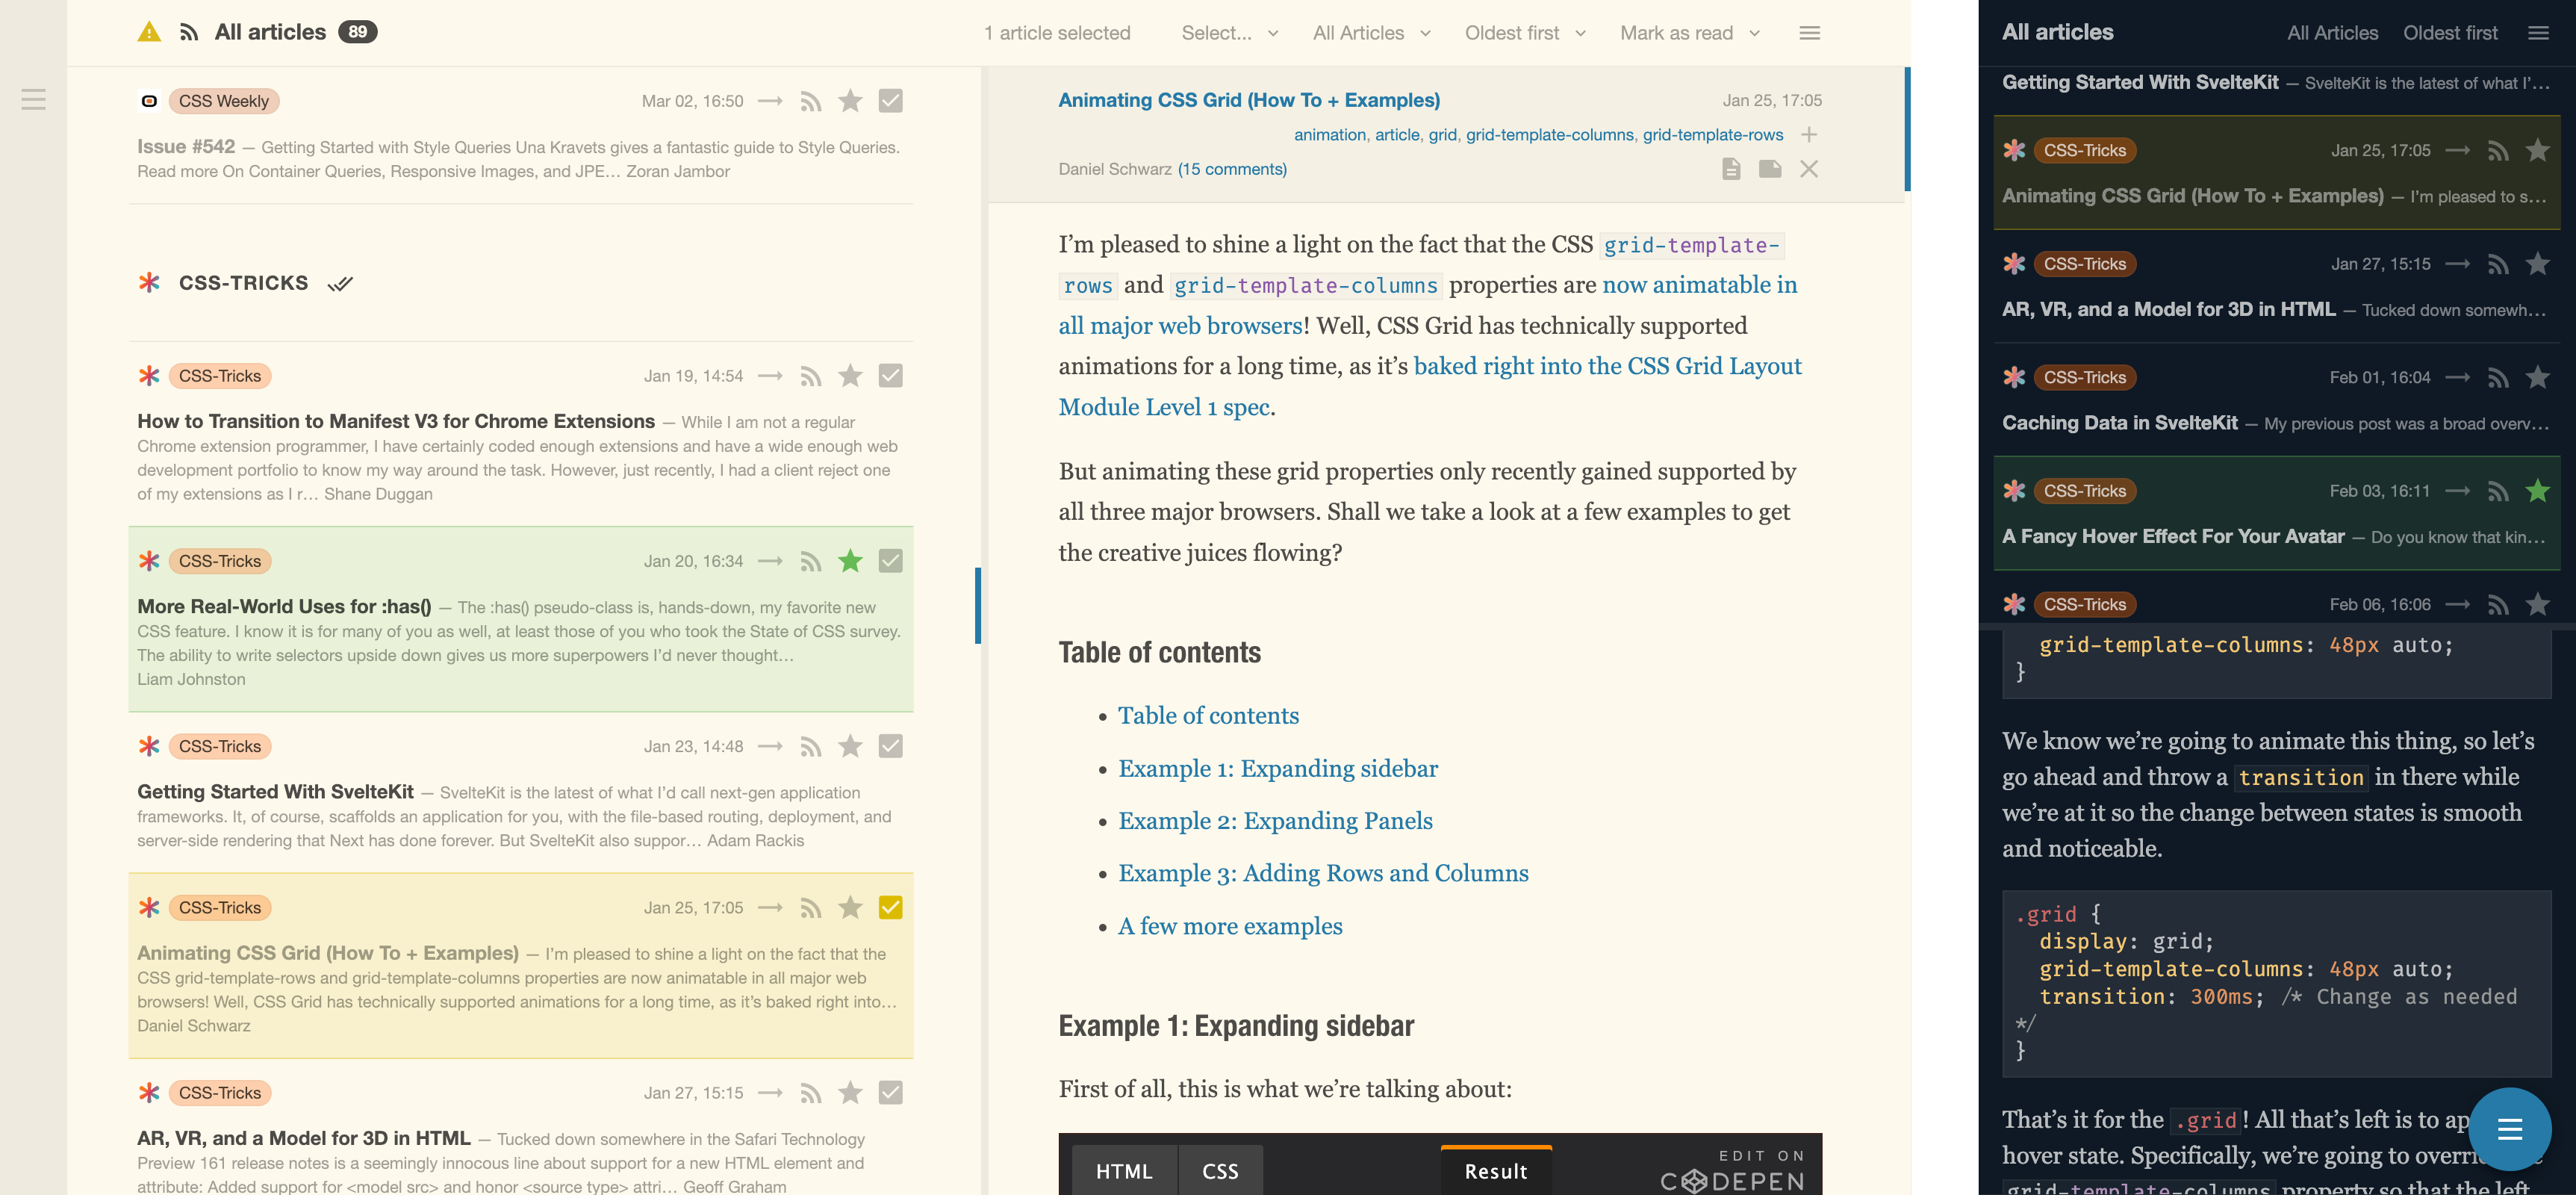Unstar the More Real-World Uses for :has() article
This screenshot has height=1195, width=2576.
coord(850,561)
